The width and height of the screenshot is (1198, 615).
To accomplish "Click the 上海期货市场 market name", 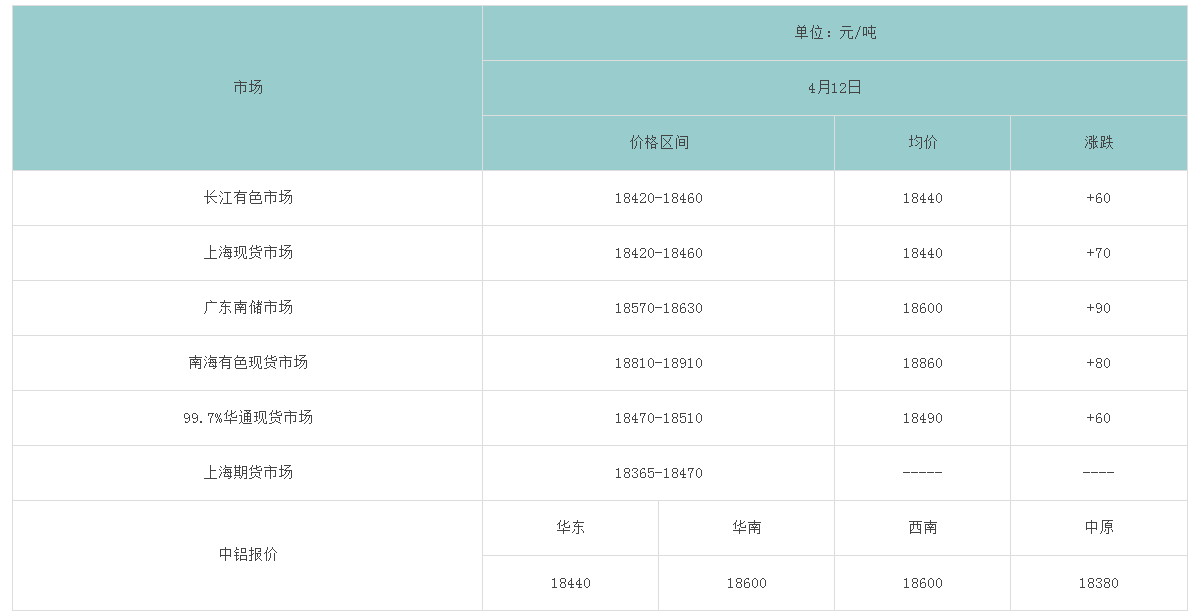I will point(248,473).
